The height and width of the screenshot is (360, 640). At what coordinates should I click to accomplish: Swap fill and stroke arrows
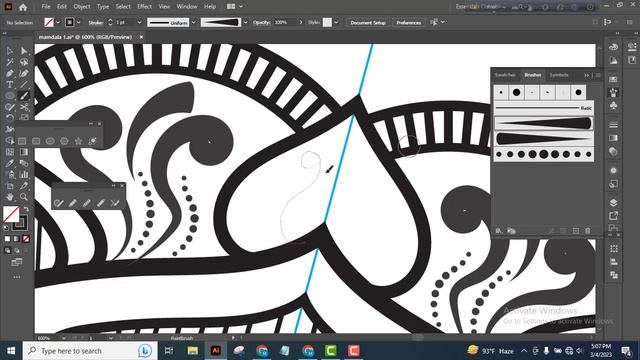tap(27, 209)
